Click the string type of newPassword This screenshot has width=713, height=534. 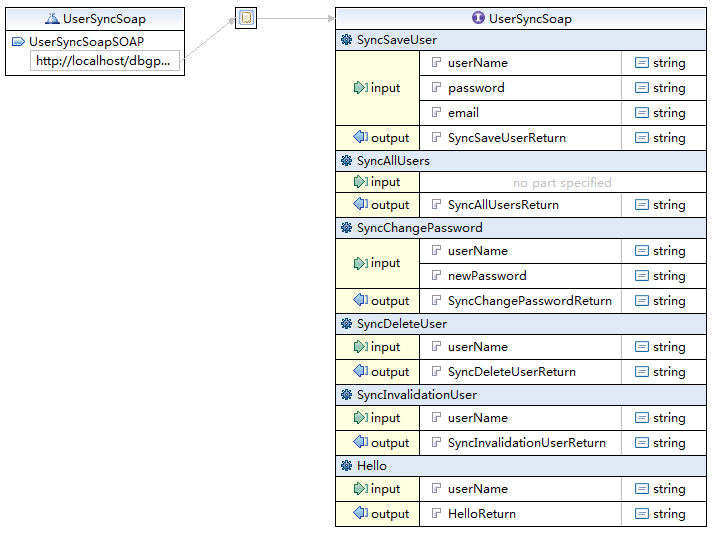point(669,276)
